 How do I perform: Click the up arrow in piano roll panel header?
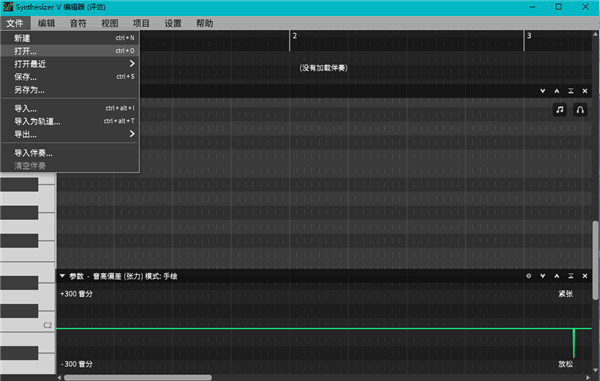pos(557,91)
